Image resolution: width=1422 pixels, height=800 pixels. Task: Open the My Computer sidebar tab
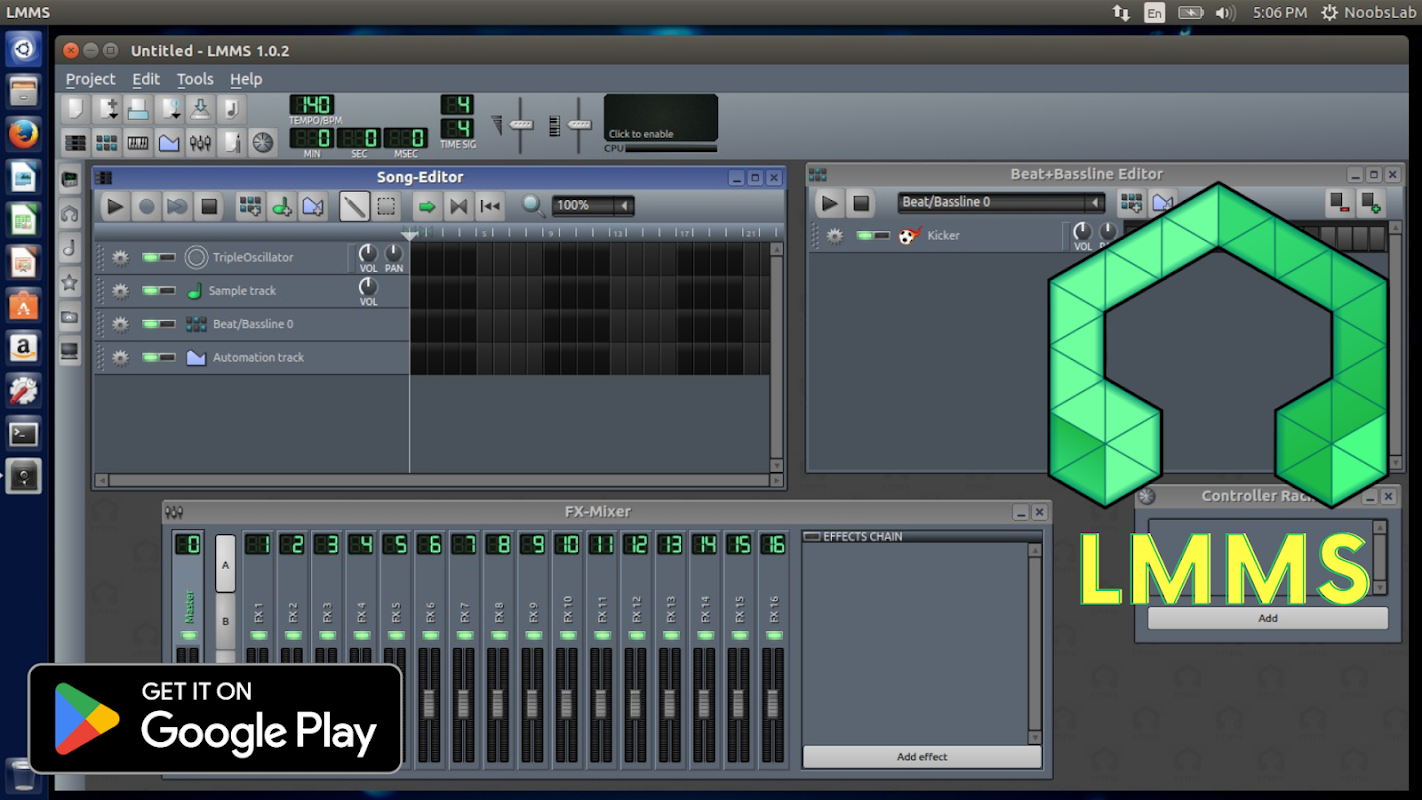[x=70, y=350]
